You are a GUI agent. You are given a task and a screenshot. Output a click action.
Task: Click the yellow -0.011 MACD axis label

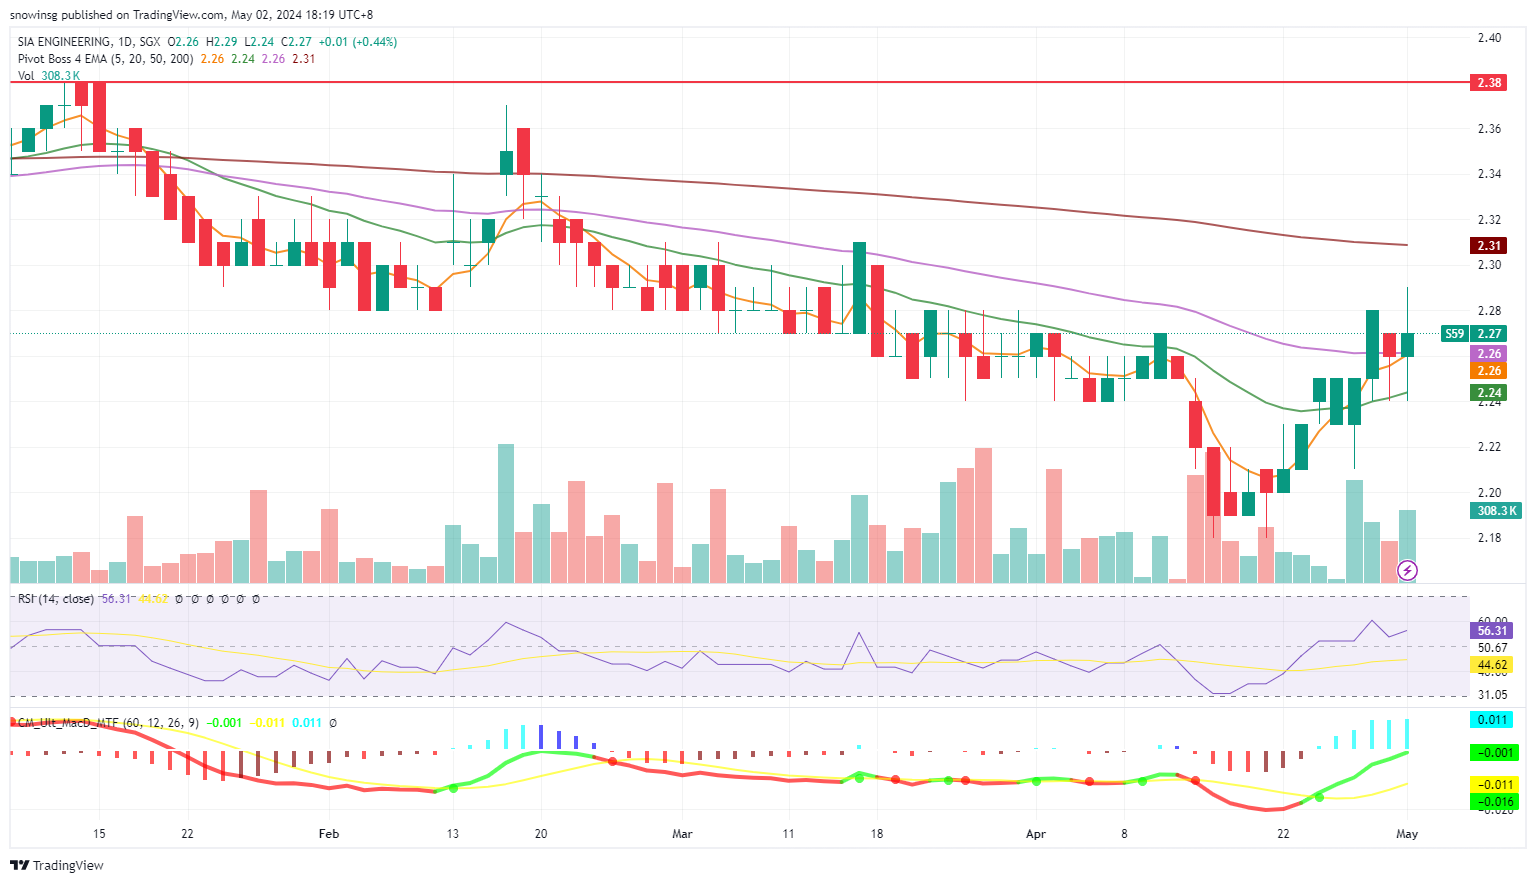(x=1494, y=785)
